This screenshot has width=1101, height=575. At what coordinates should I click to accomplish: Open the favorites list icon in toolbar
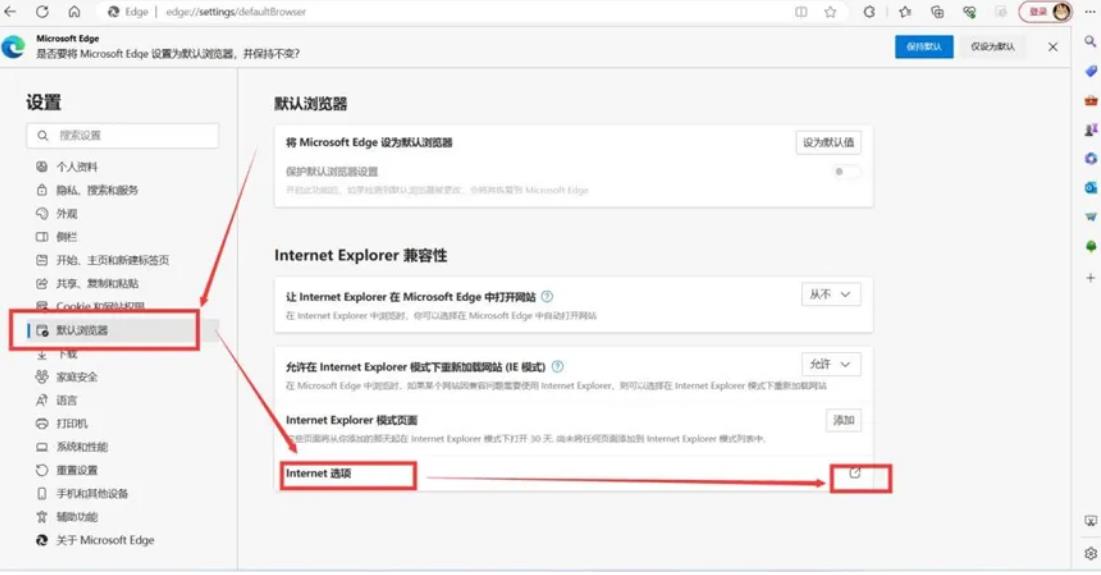[x=905, y=12]
